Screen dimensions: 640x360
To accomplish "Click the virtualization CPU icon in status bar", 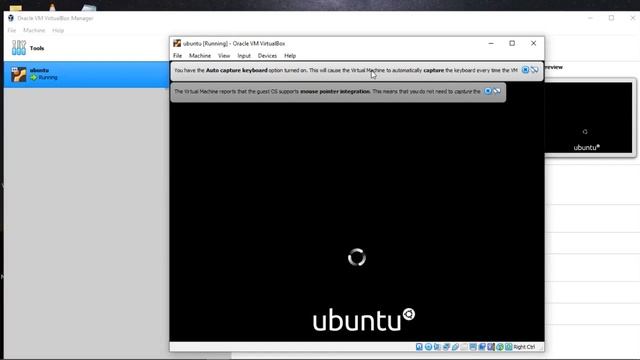I will (491, 347).
